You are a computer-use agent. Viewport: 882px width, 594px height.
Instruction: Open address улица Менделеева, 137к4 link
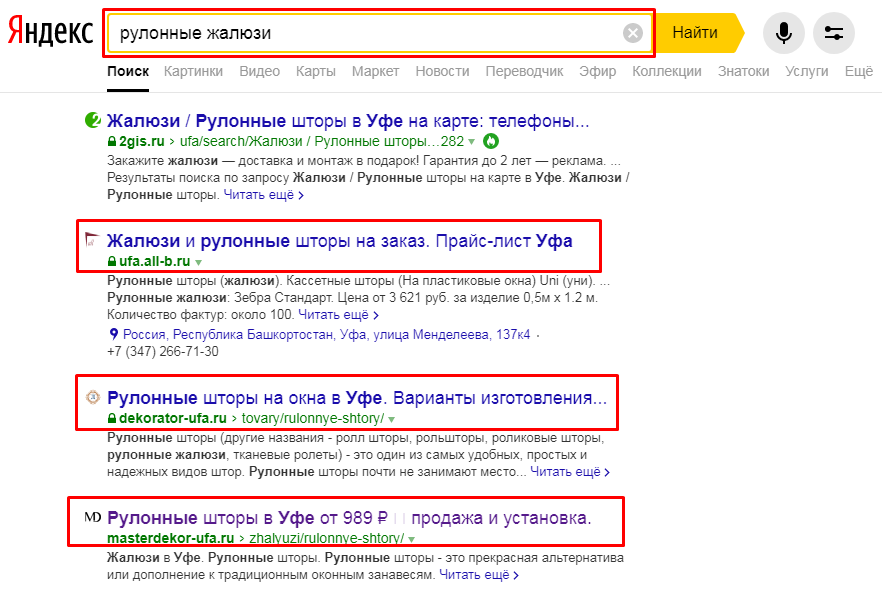[326, 334]
